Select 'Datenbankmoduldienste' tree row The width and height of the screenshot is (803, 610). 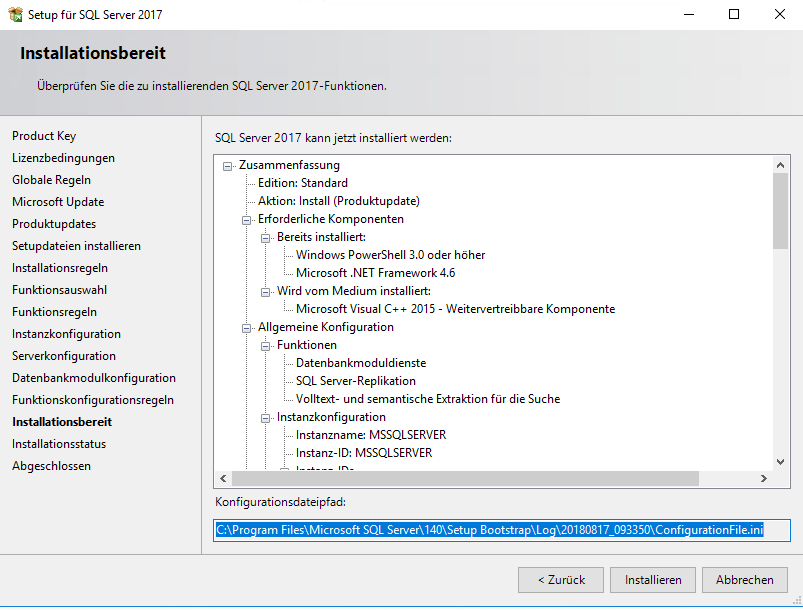coord(361,363)
